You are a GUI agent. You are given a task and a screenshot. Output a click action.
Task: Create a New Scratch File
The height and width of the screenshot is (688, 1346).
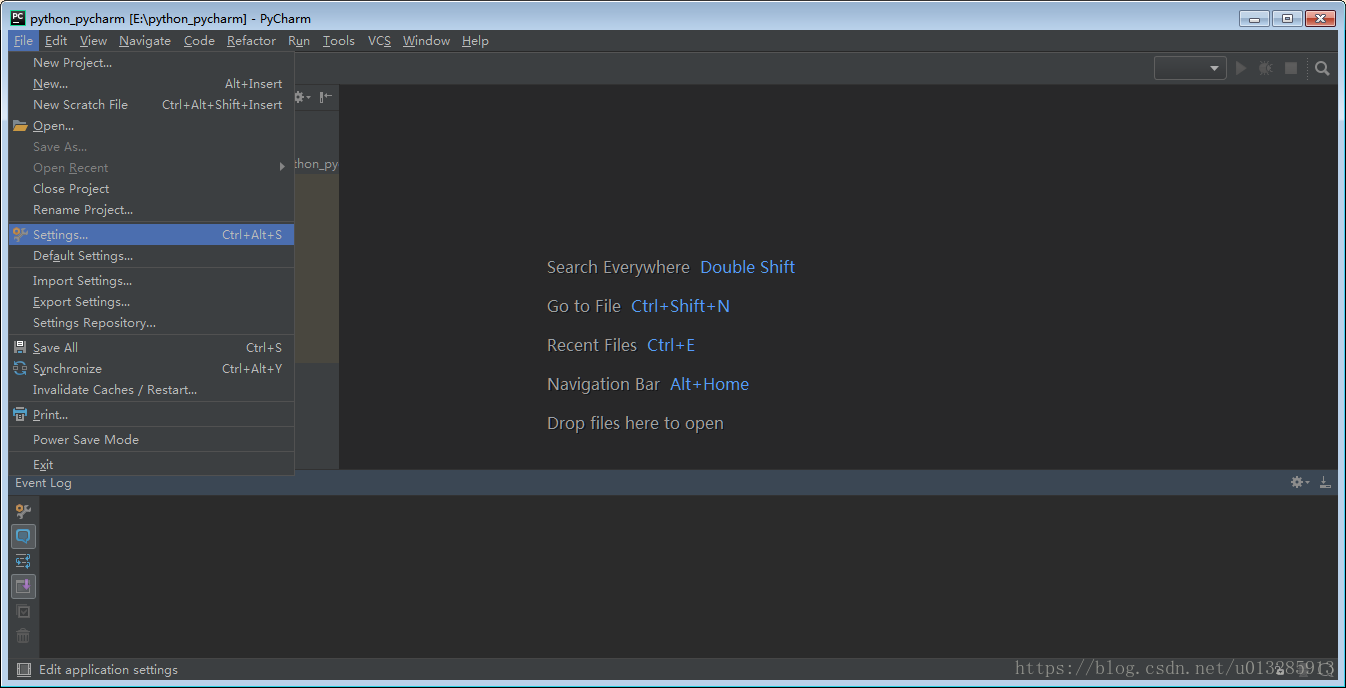[x=151, y=104]
